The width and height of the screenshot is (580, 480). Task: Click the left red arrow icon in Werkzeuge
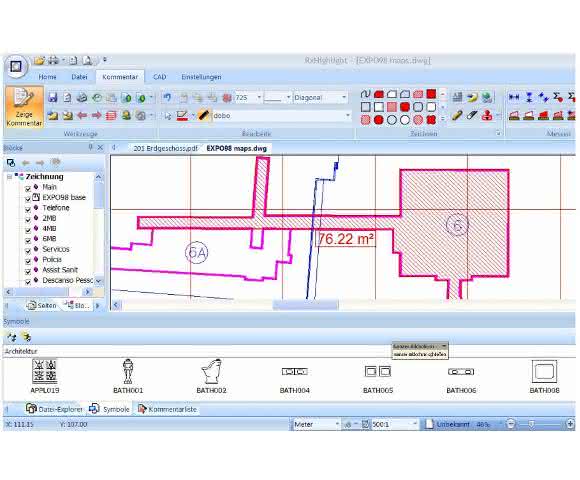tap(82, 116)
